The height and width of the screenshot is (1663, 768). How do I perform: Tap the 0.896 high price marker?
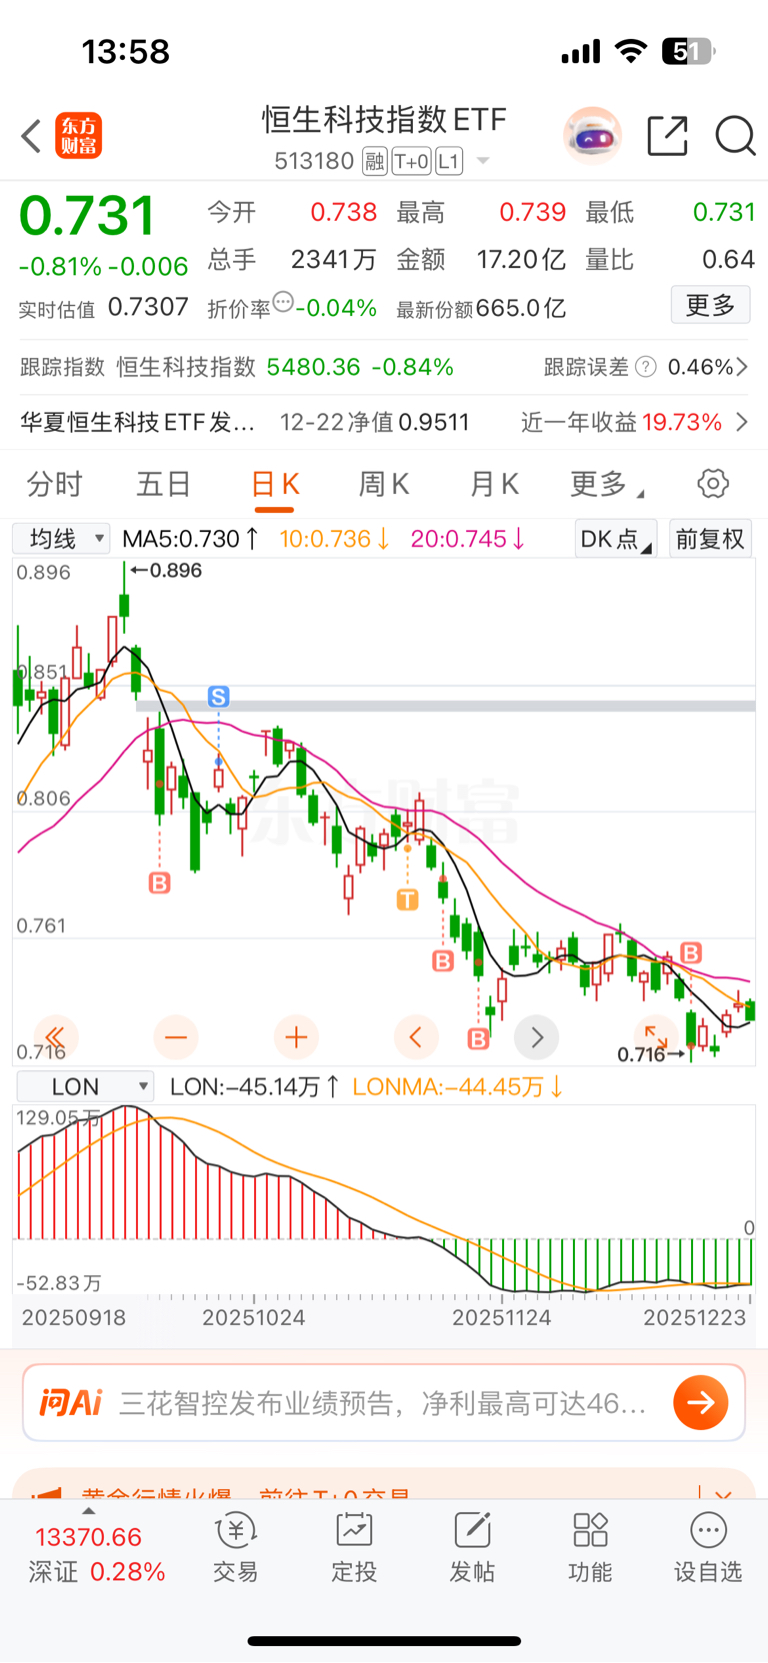point(166,570)
